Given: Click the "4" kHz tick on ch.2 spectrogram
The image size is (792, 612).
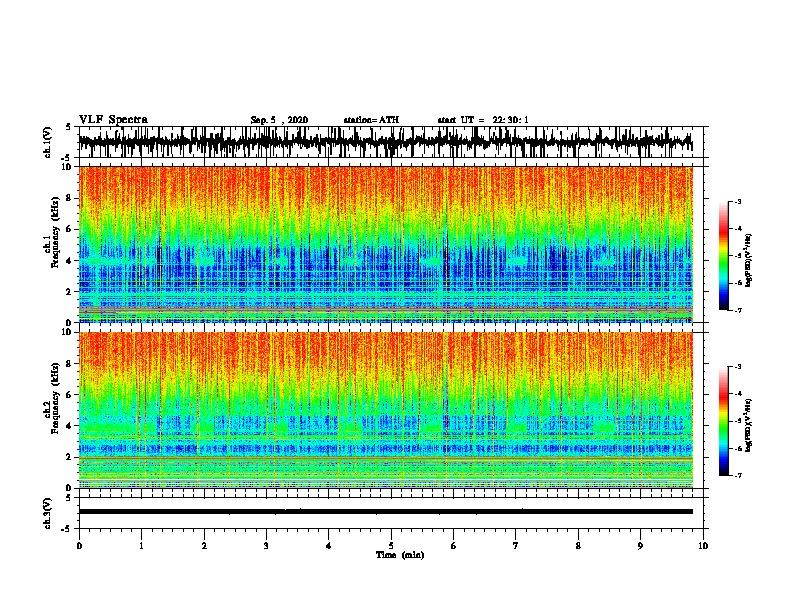Looking at the screenshot, I should tap(70, 426).
